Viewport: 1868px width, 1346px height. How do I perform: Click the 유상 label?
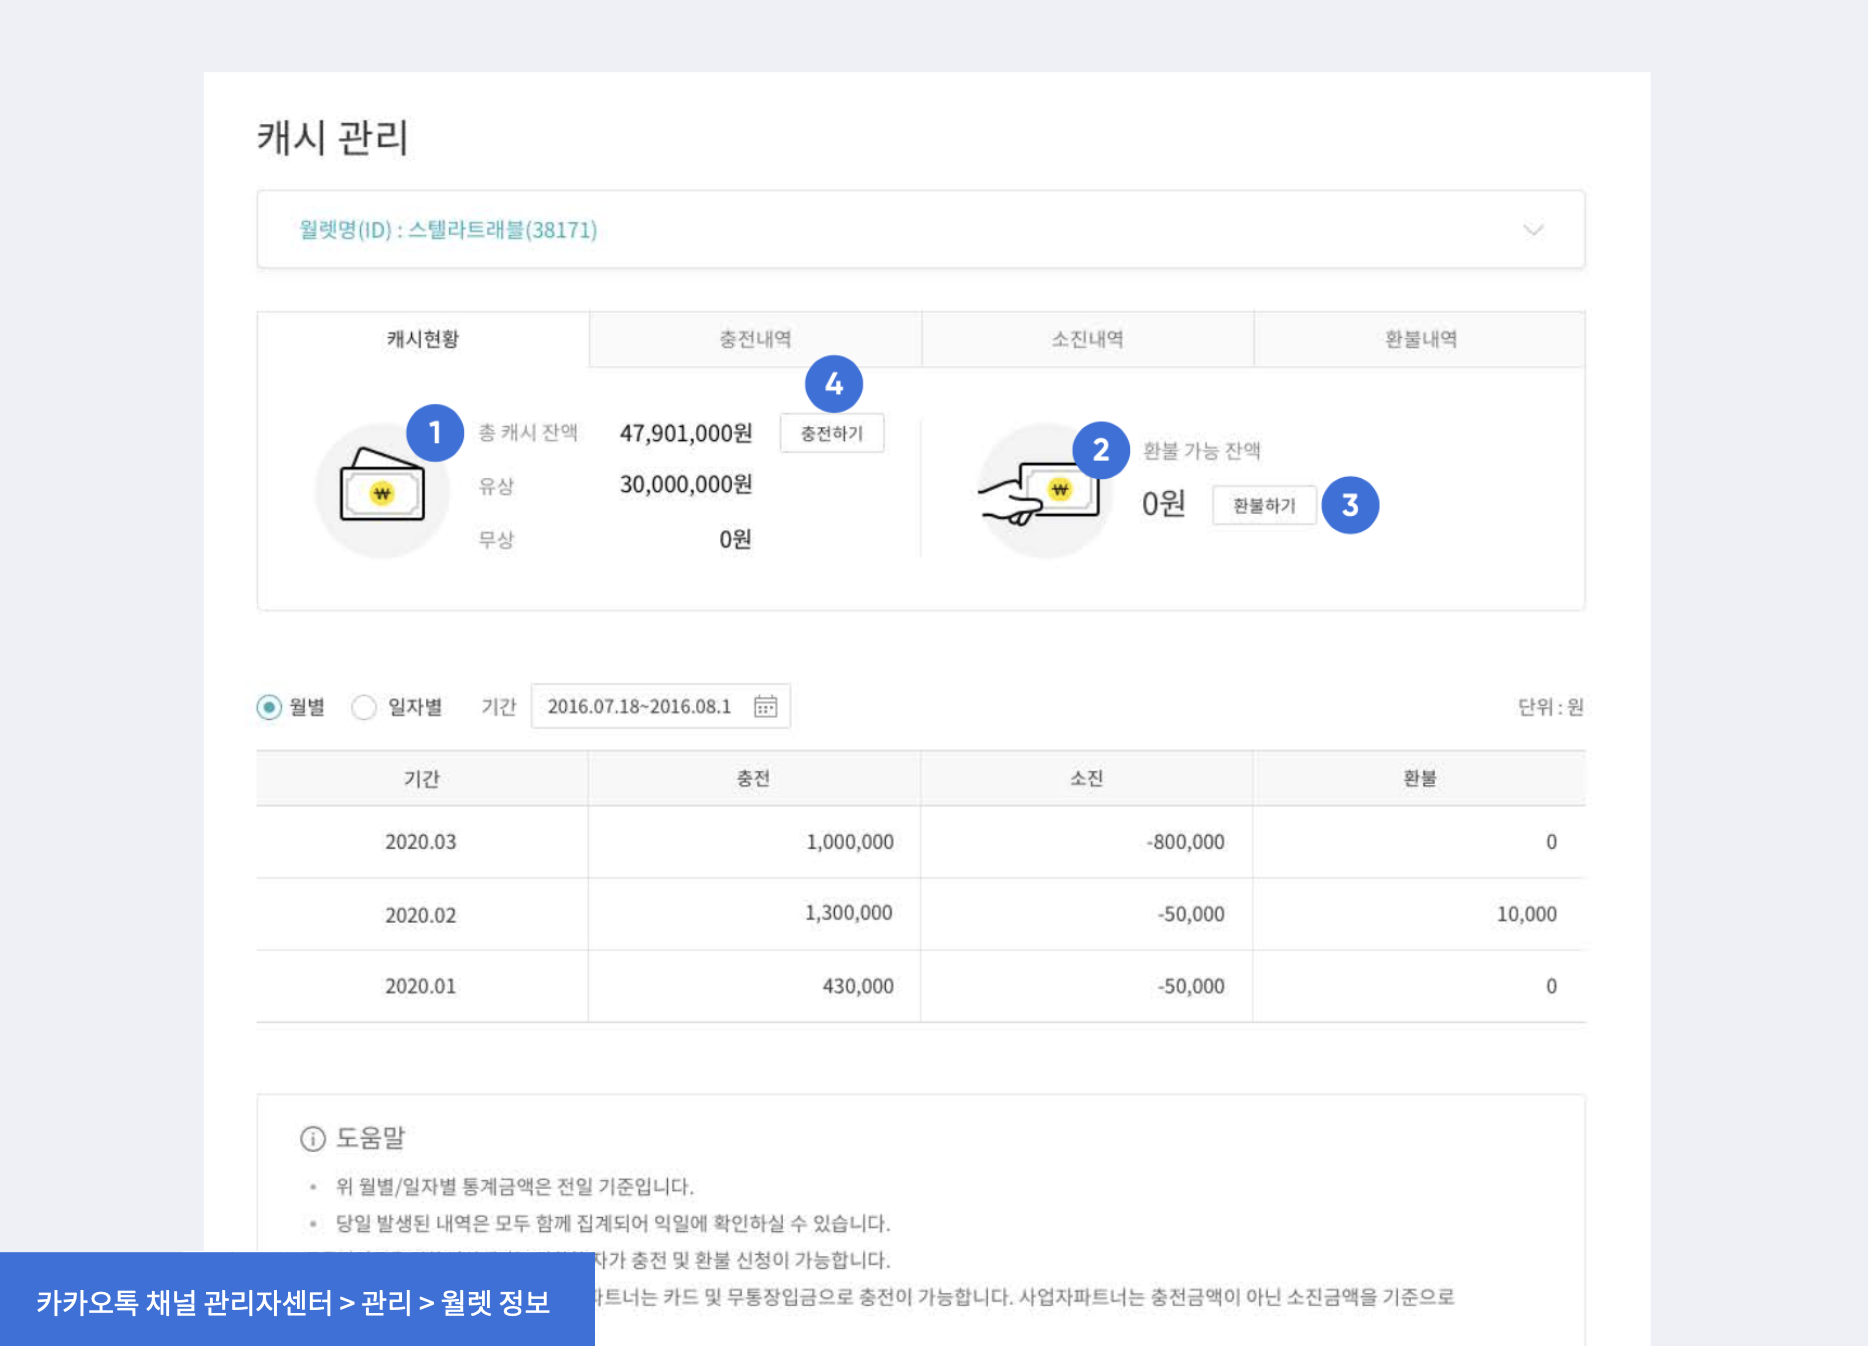click(496, 486)
